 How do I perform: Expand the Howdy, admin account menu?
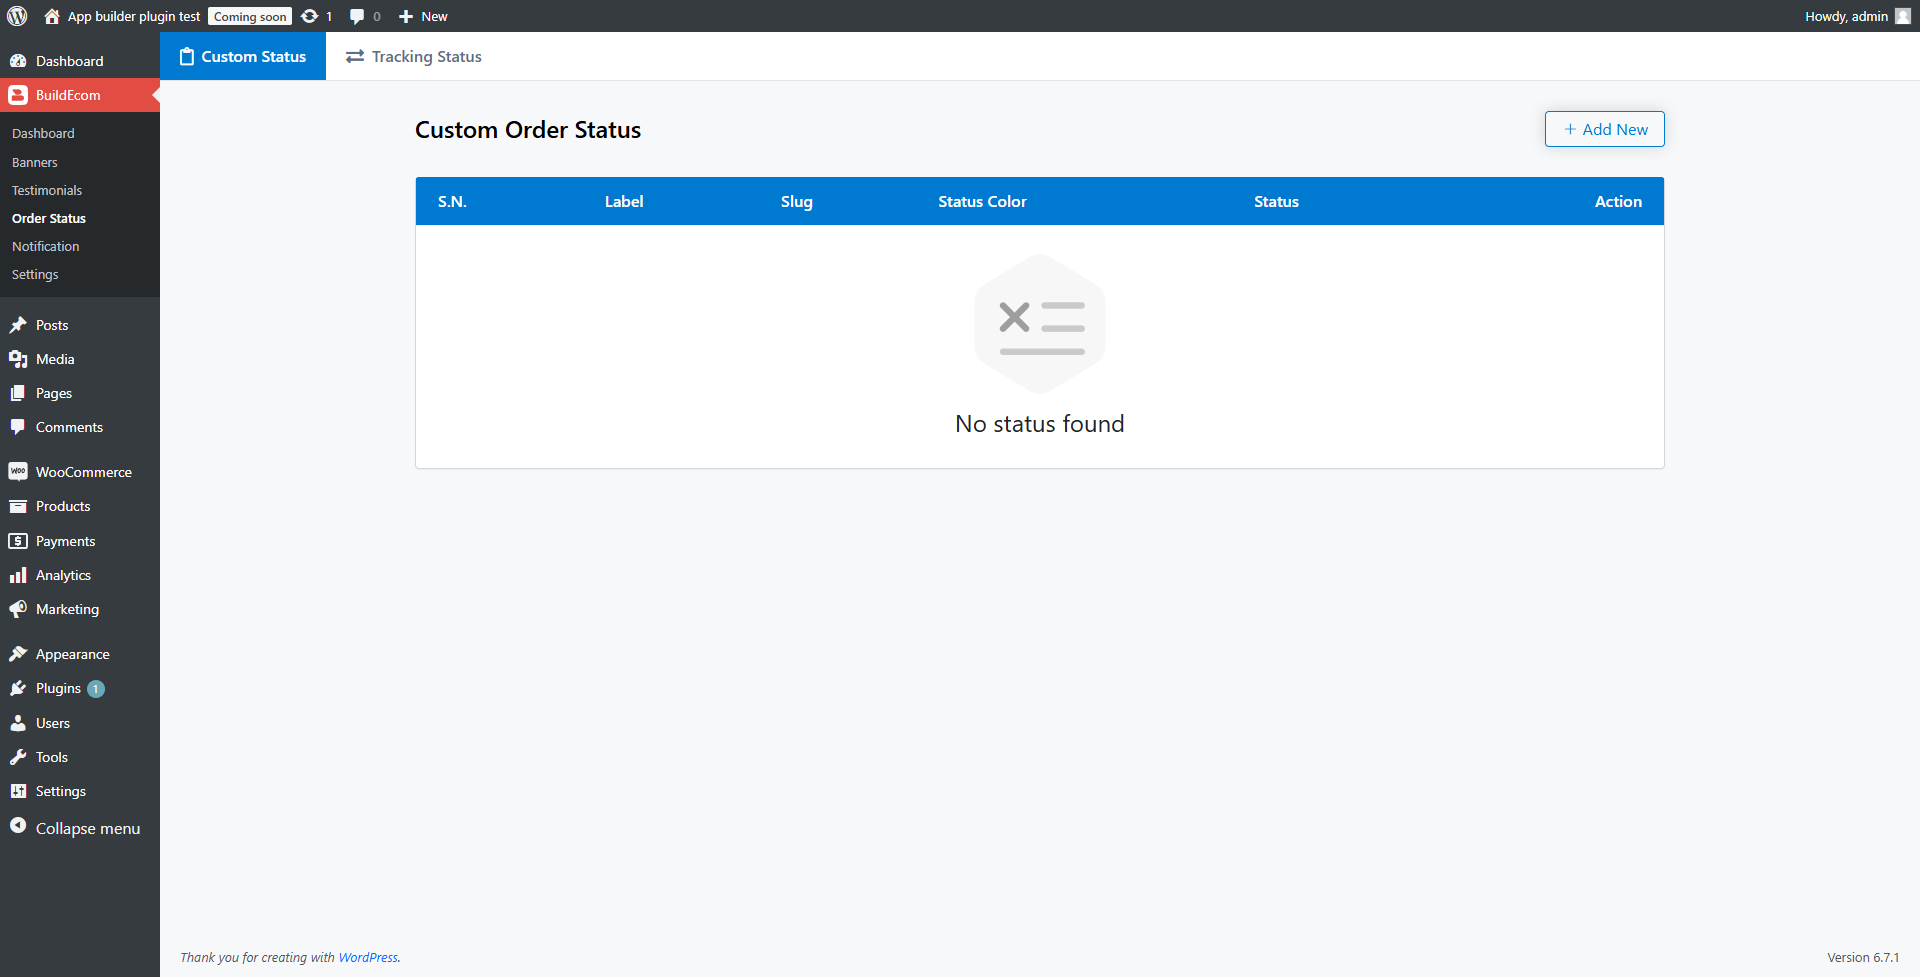coord(1846,16)
